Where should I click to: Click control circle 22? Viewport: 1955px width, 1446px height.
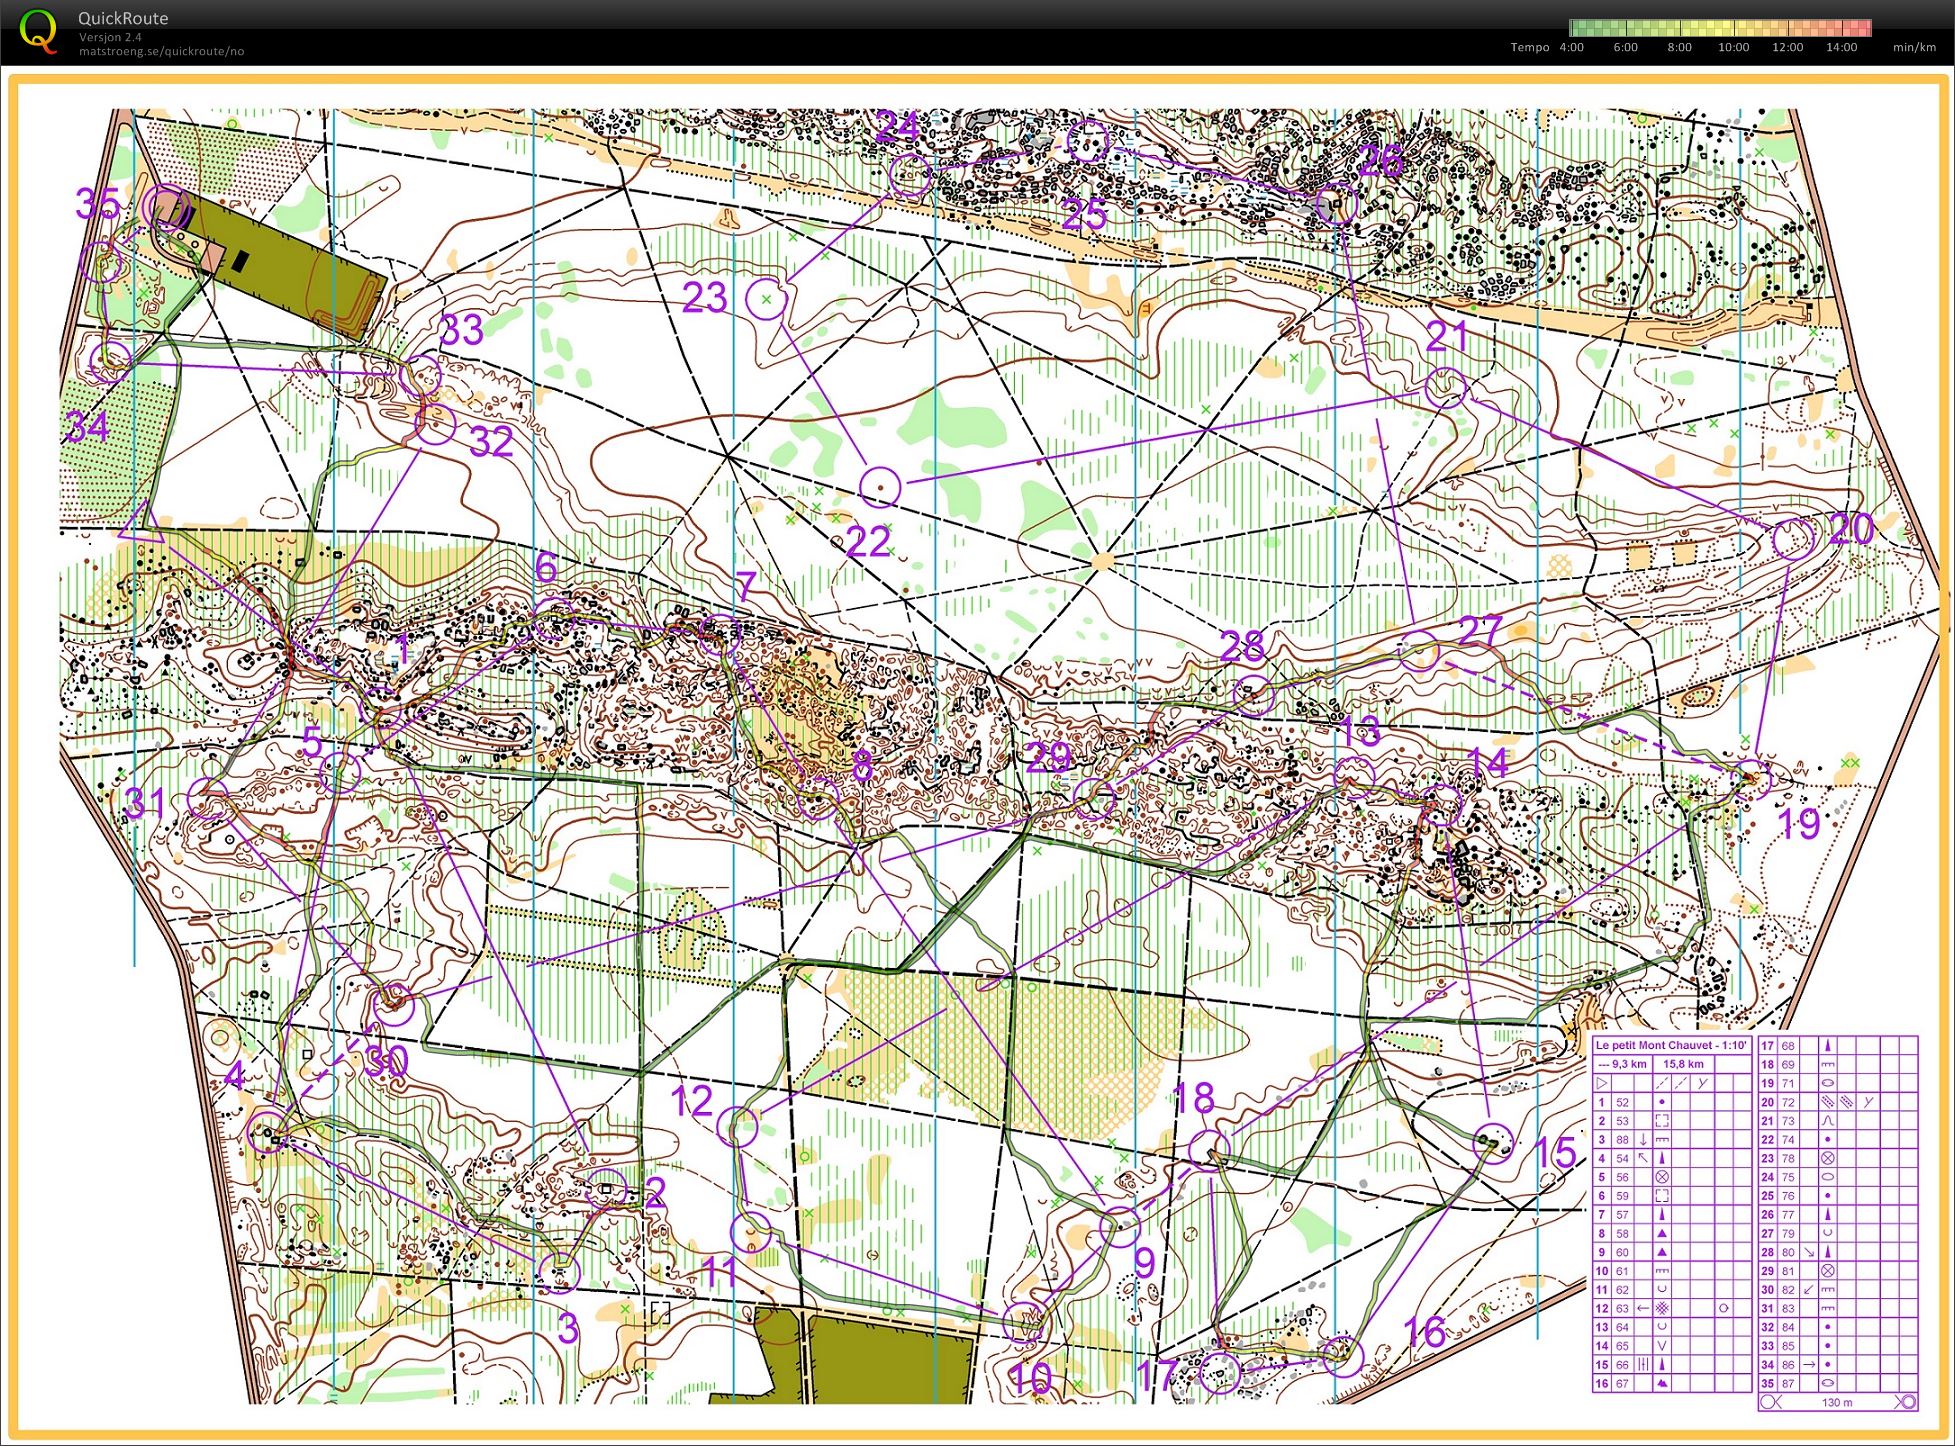pos(880,488)
